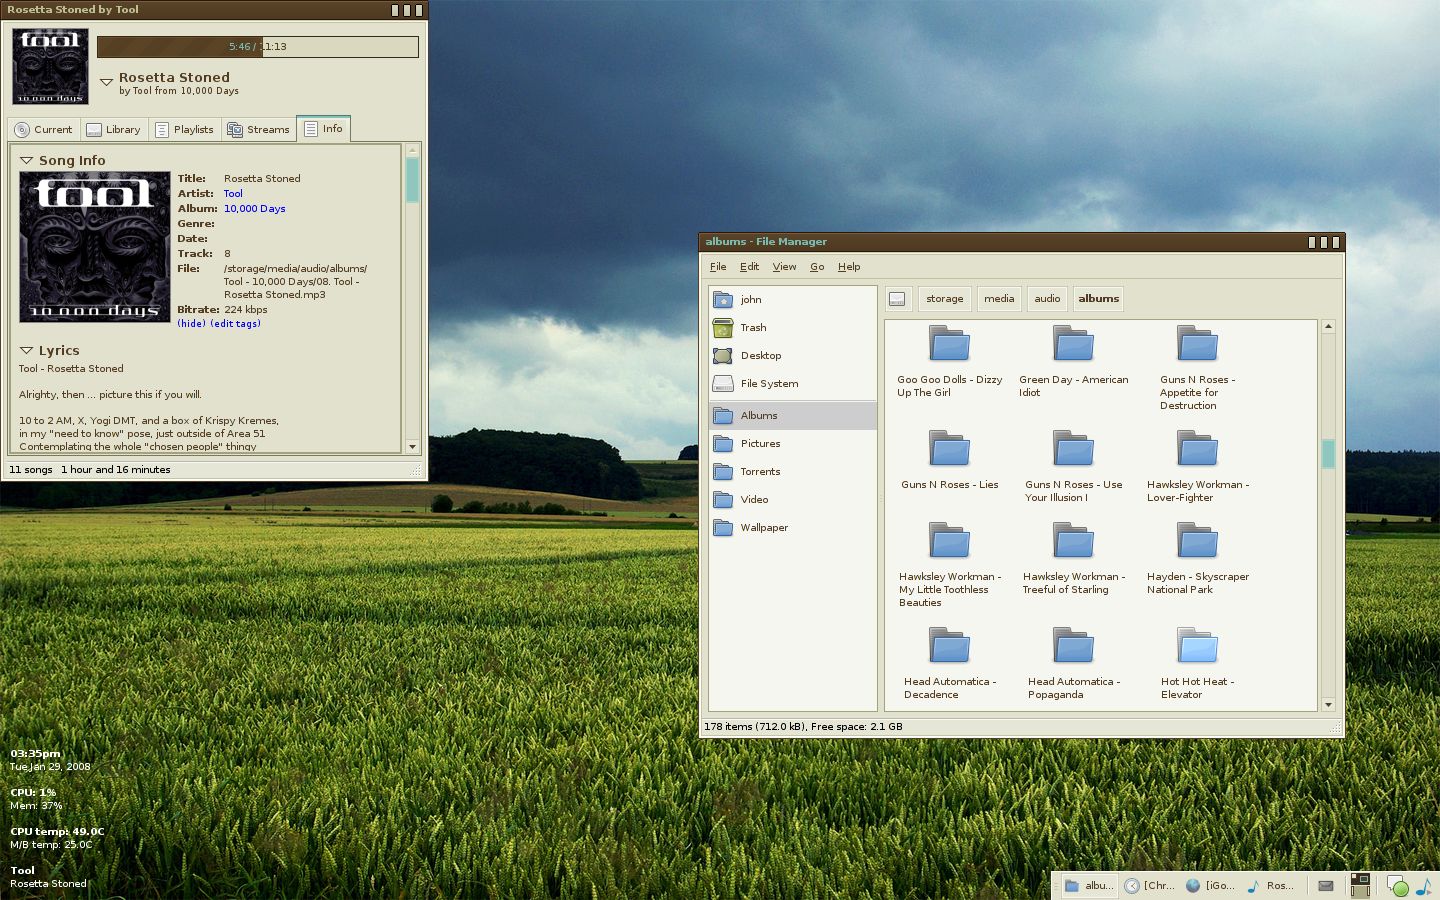Click the chat status tray icon
Screen dimensions: 1440x900
1397,885
